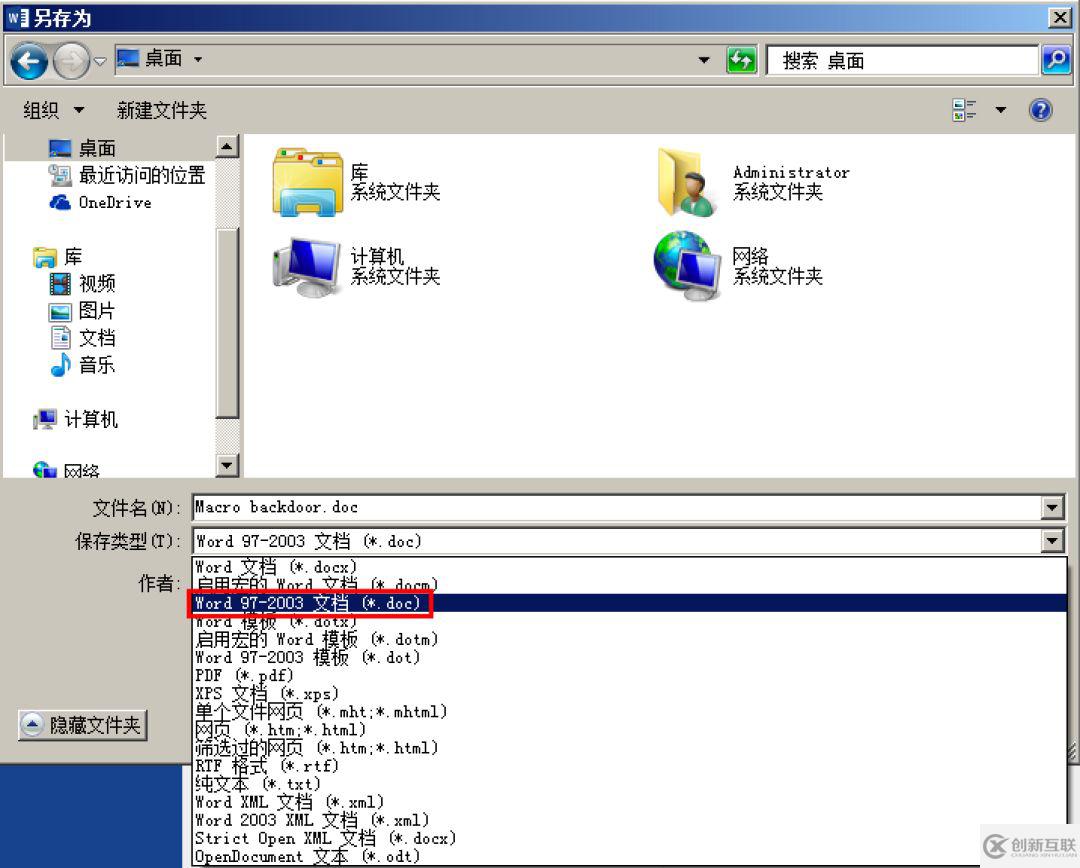Select the 库 system folder icon
This screenshot has width=1080, height=868.
point(307,182)
